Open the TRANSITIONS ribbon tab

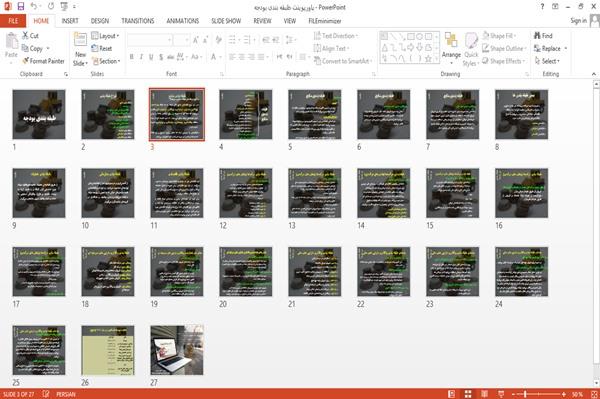point(138,21)
